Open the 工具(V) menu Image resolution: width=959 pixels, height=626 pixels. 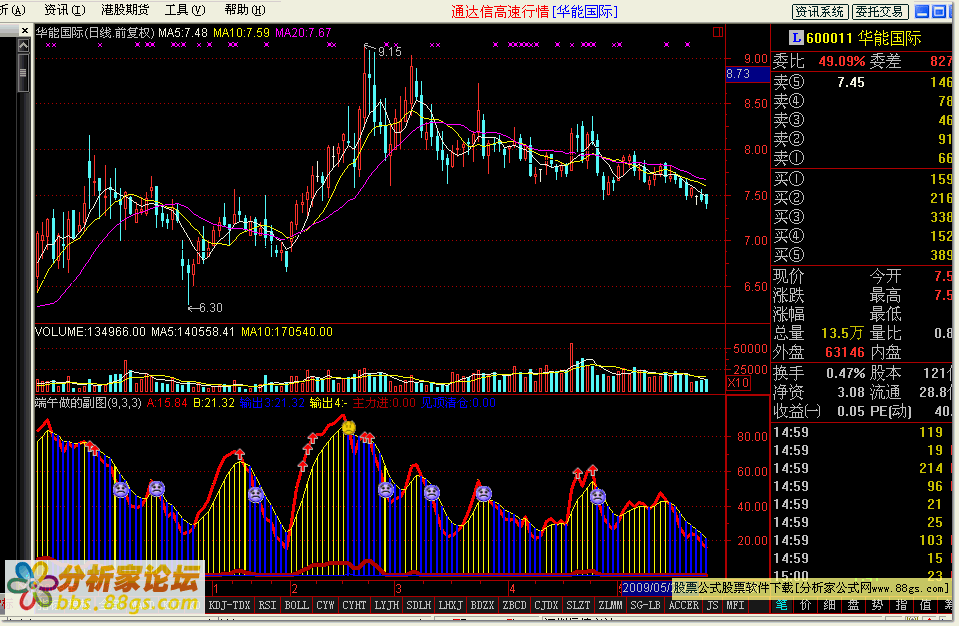pos(185,10)
